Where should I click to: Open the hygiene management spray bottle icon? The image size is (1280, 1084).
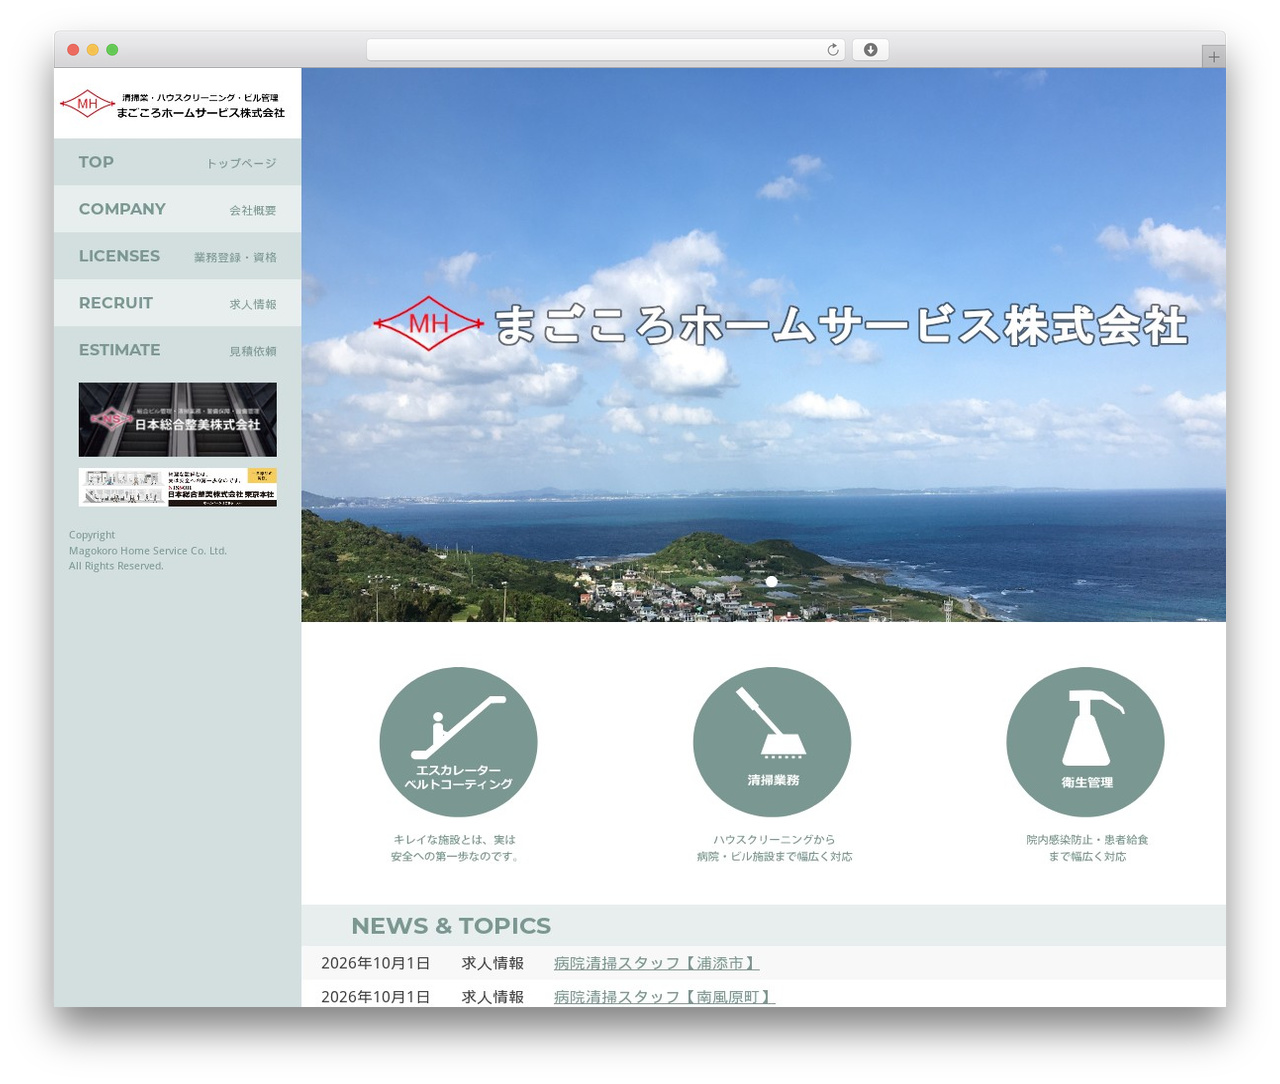tap(1085, 742)
